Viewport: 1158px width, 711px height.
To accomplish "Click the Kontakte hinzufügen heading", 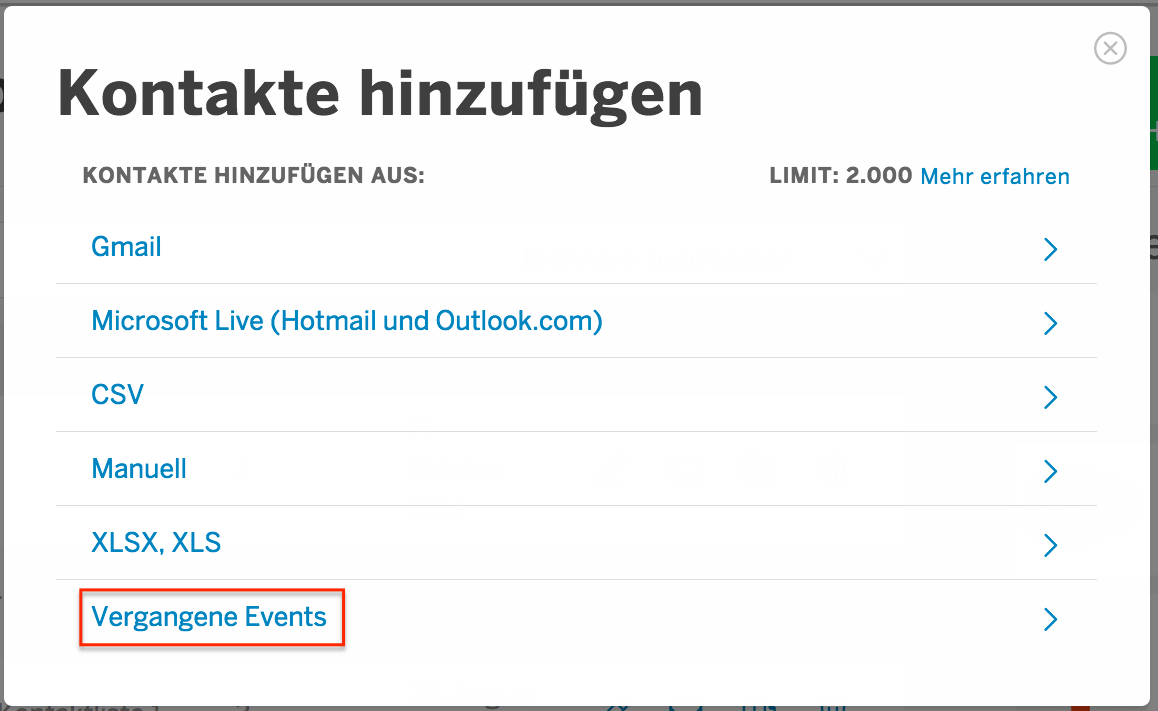I will [380, 96].
